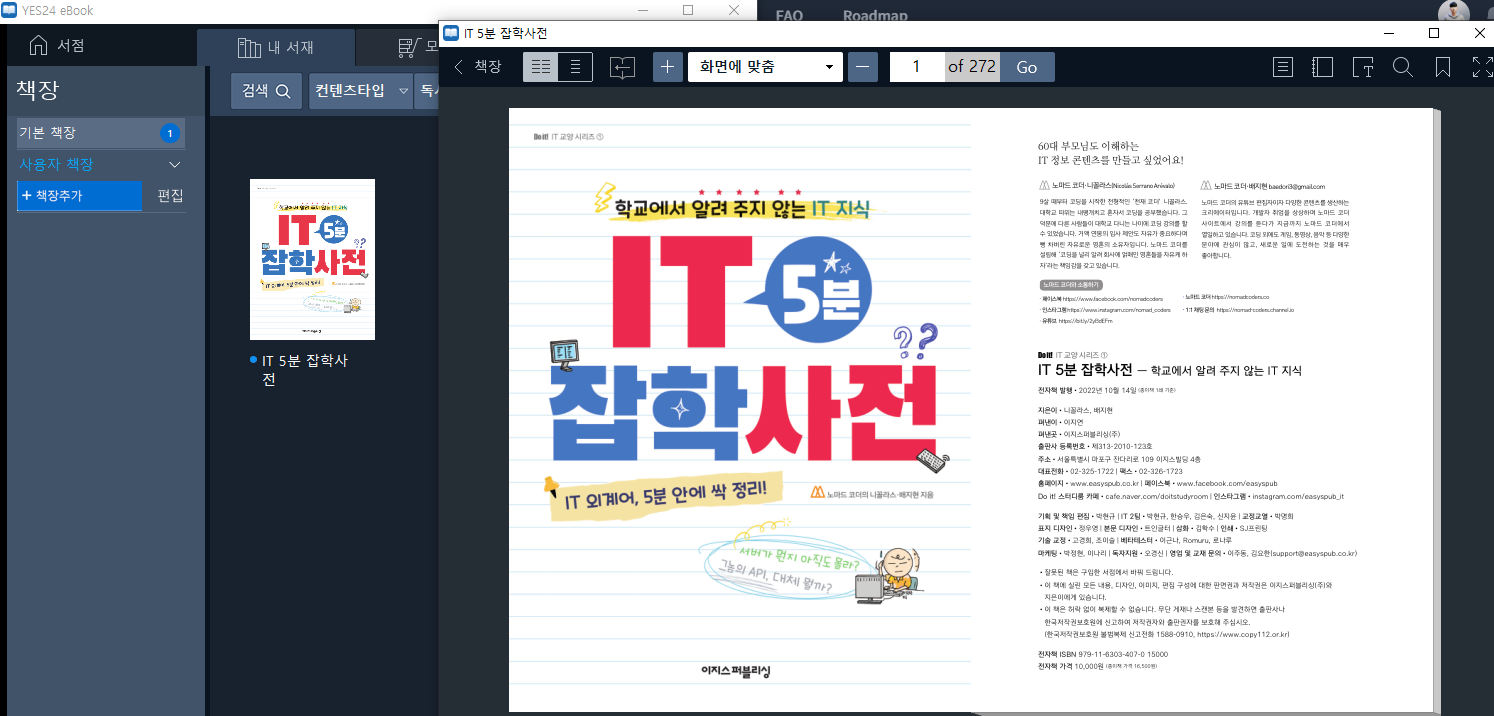Image resolution: width=1494 pixels, height=716 pixels.
Task: Go to 서점 in YES24 eBook window
Action: [56, 46]
